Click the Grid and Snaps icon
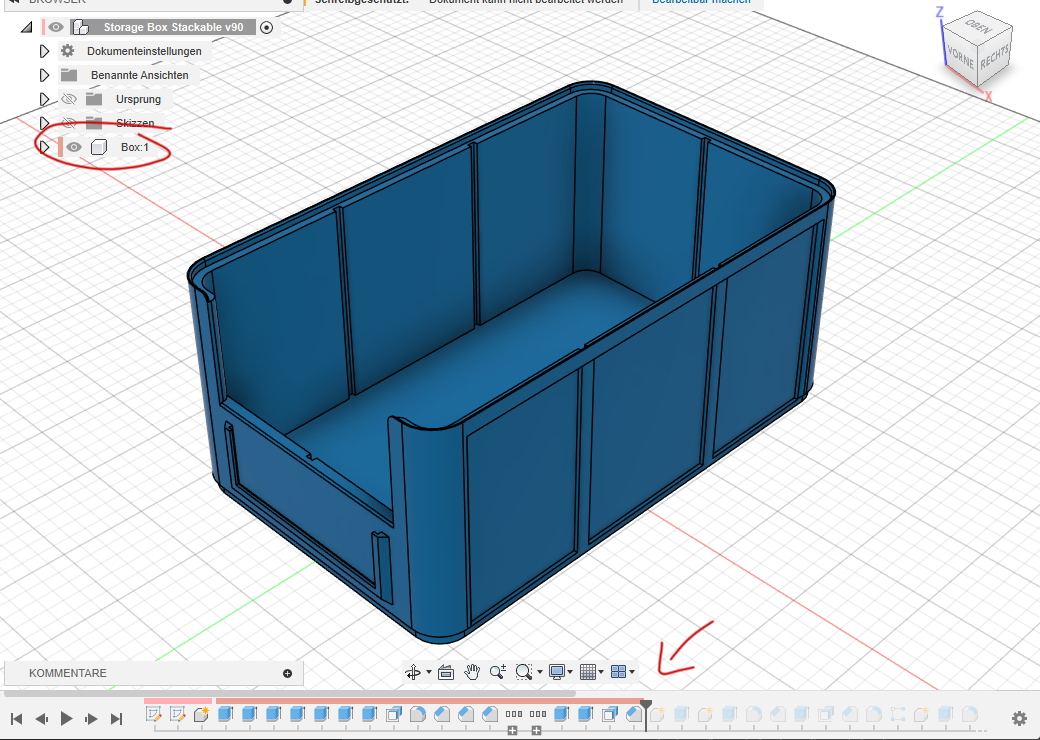 pos(587,672)
